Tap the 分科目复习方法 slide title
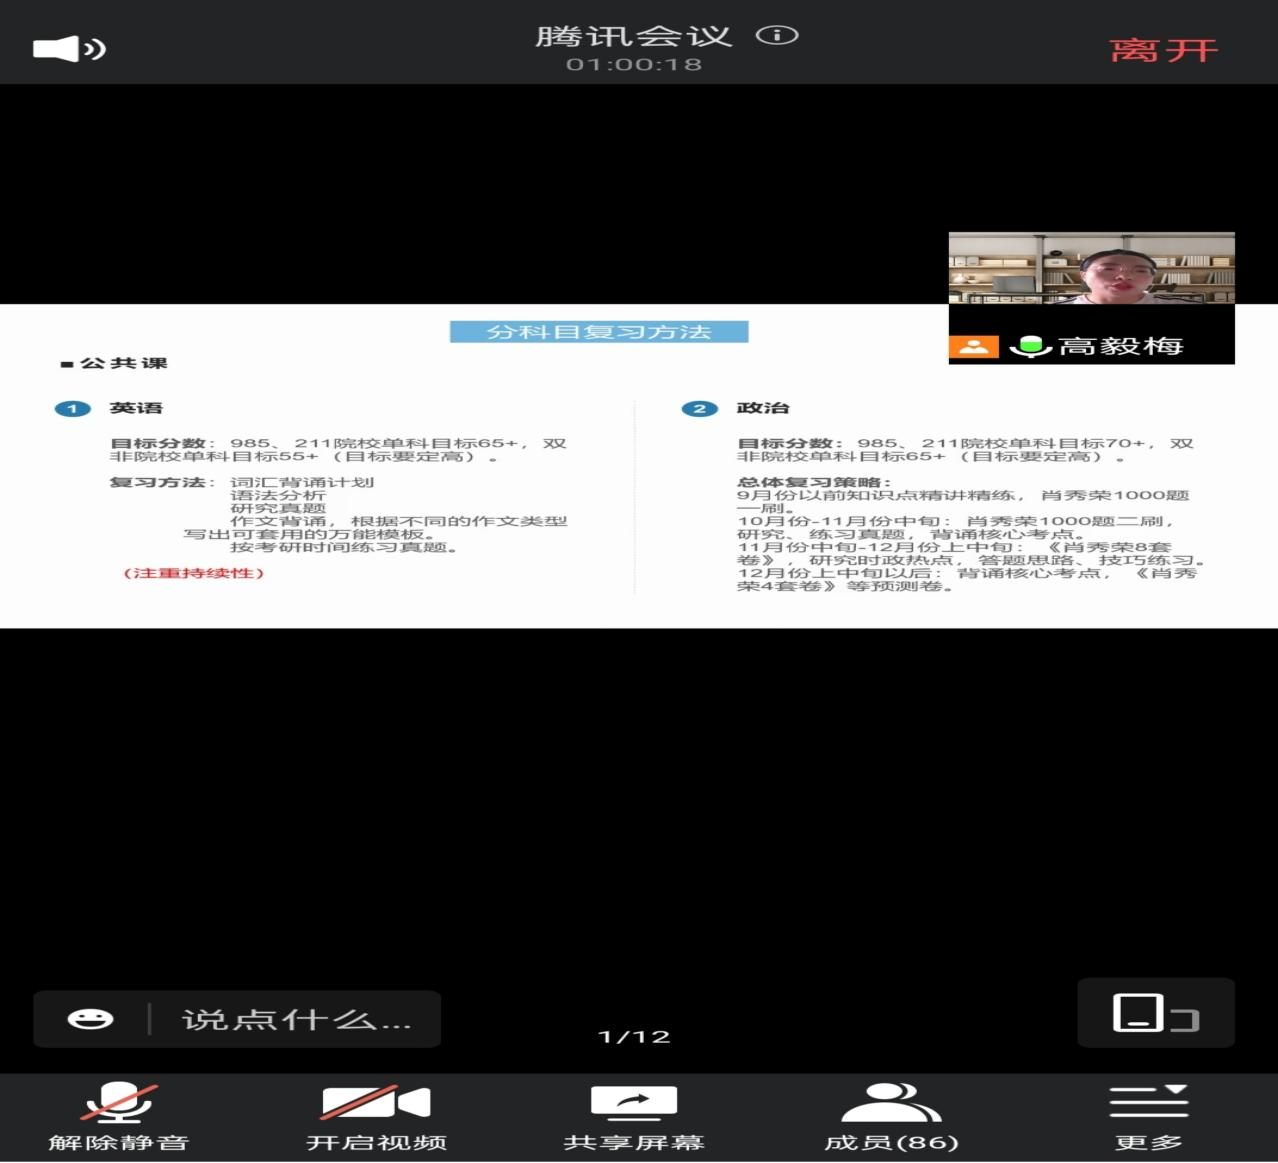 coord(599,332)
